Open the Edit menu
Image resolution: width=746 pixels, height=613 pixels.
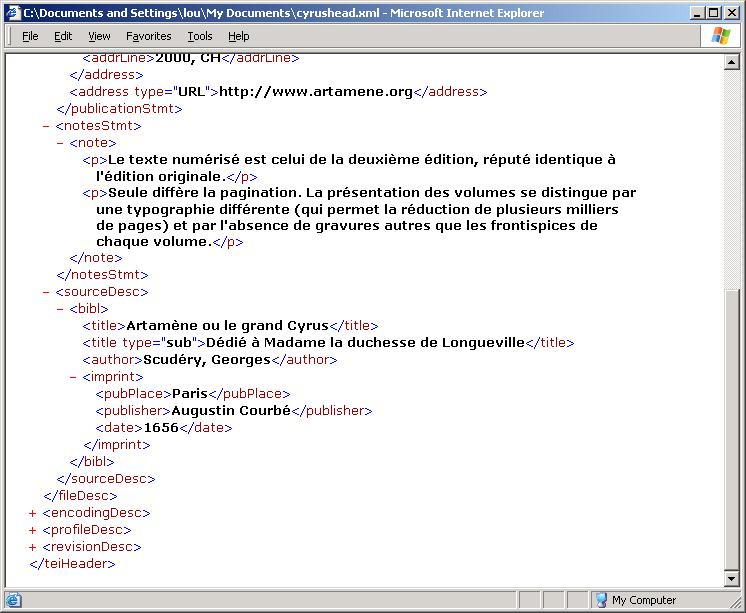[x=63, y=36]
